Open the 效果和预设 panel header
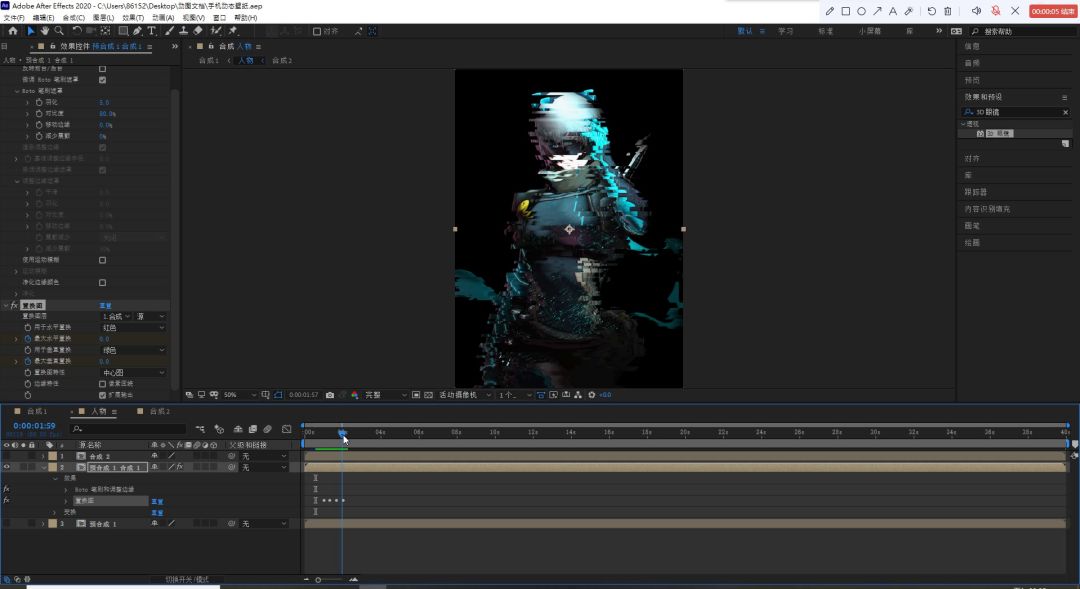 (983, 97)
